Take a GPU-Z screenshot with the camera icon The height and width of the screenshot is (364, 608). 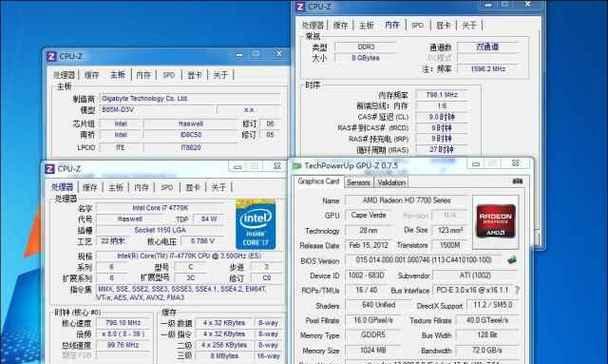517,181
